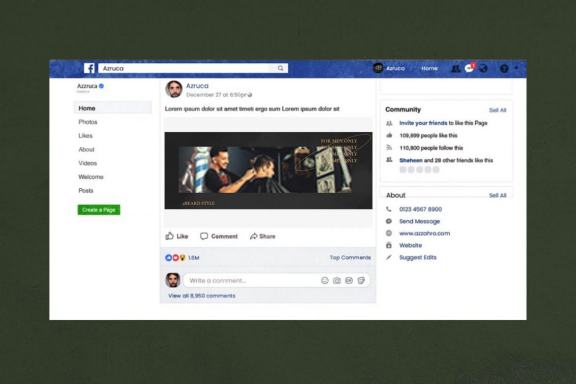Screen dimensions: 576x384
Task: Click the 1.6M reactions count
Action: point(194,258)
